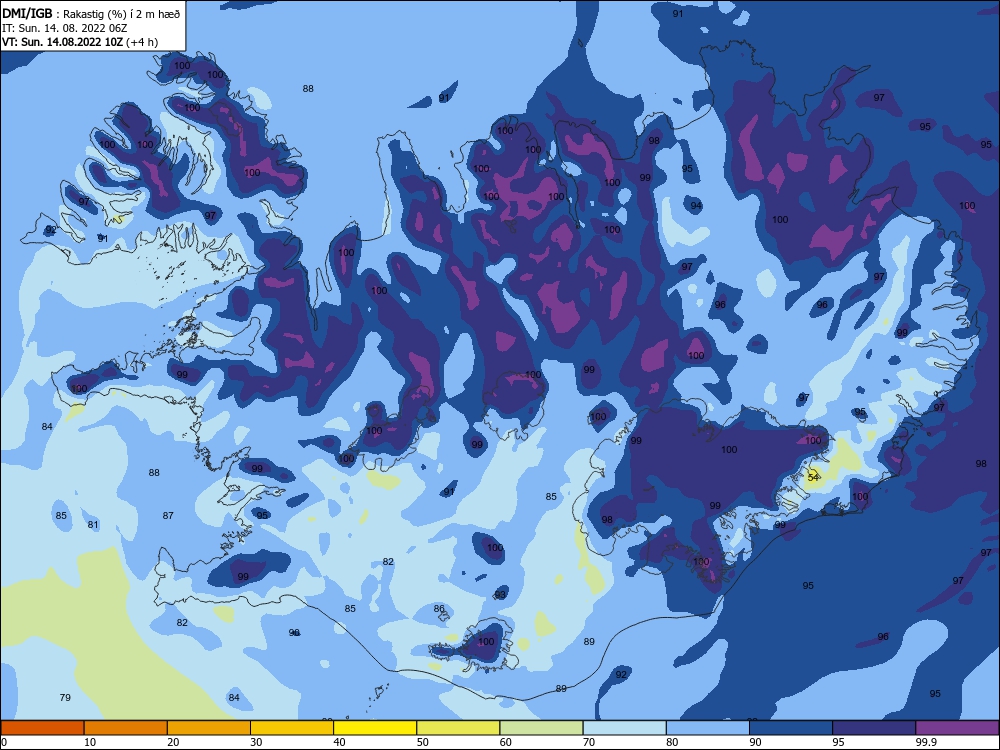This screenshot has width=1000, height=750.
Task: Pick the pale yellow 50–60 legend swatch
Action: pyautogui.click(x=458, y=728)
